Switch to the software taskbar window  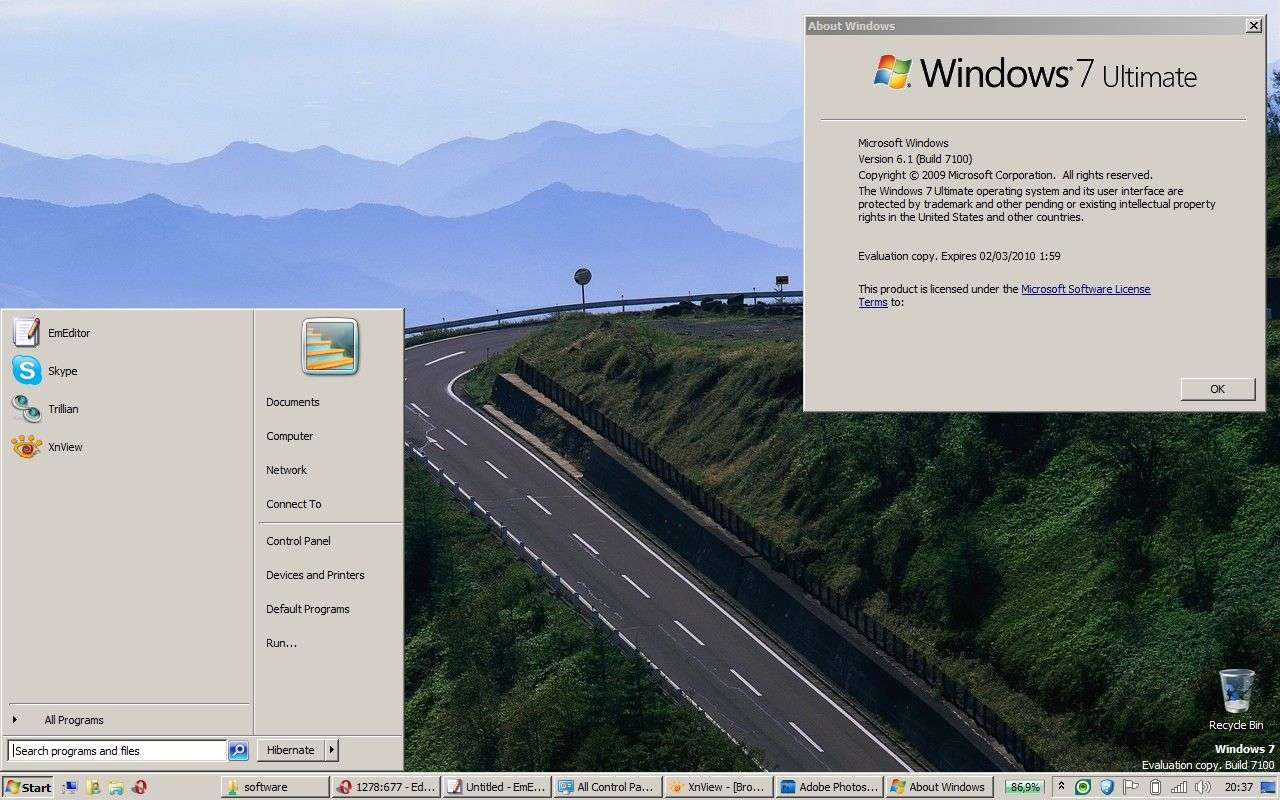pyautogui.click(x=275, y=787)
